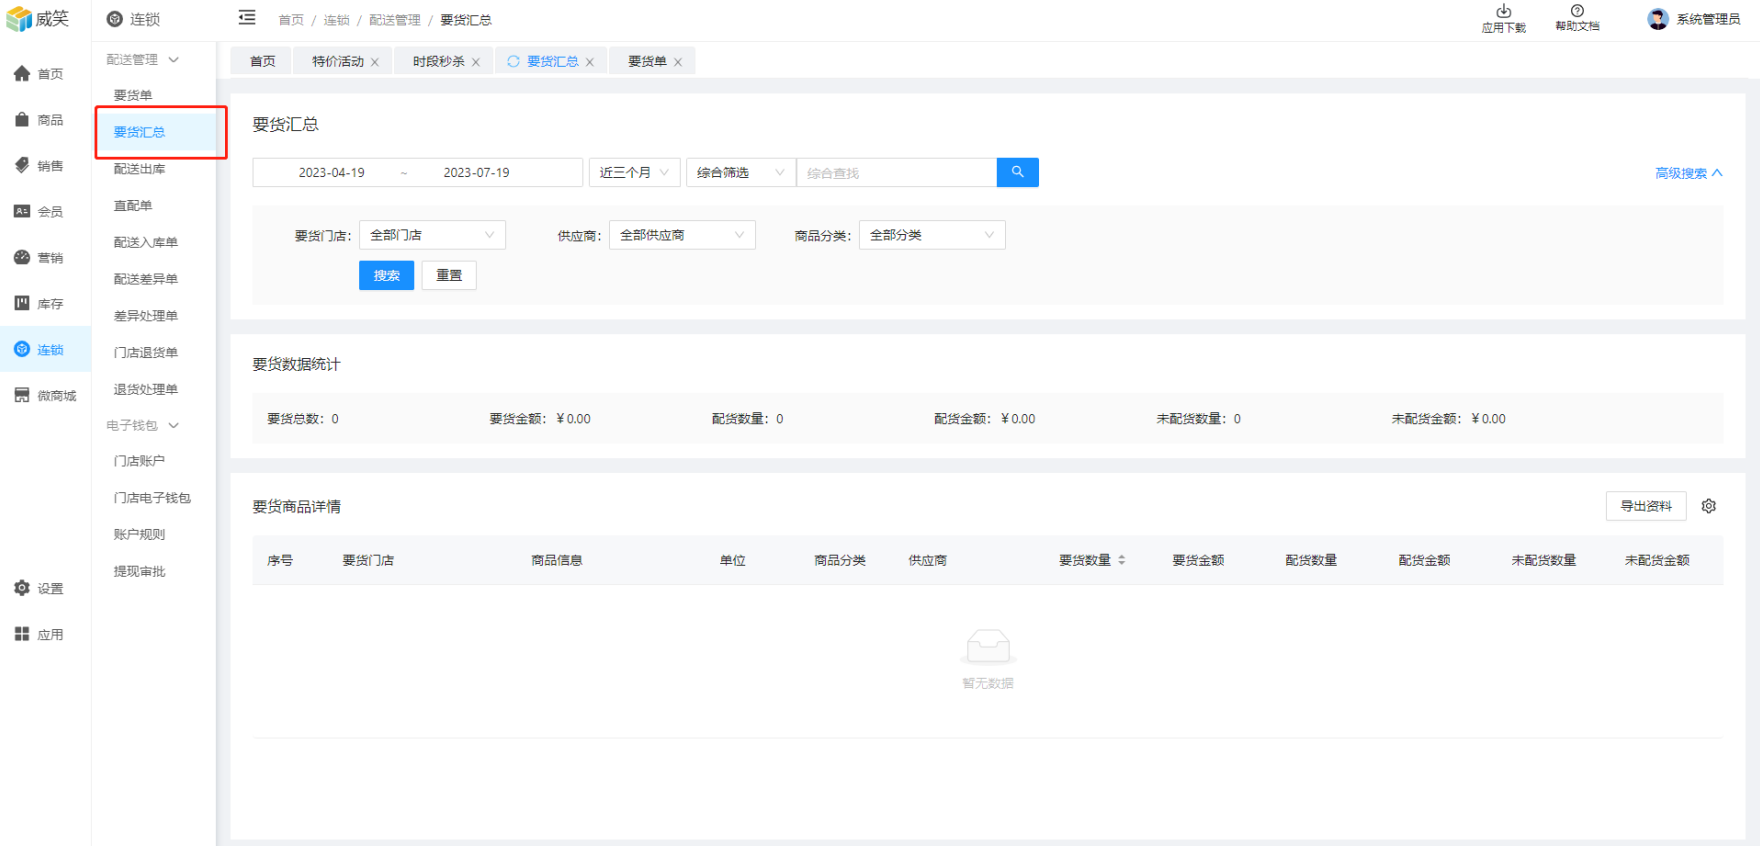Screen dimensions: 1760x846
Task: Open 会员 section in left sidebar
Action: (40, 212)
